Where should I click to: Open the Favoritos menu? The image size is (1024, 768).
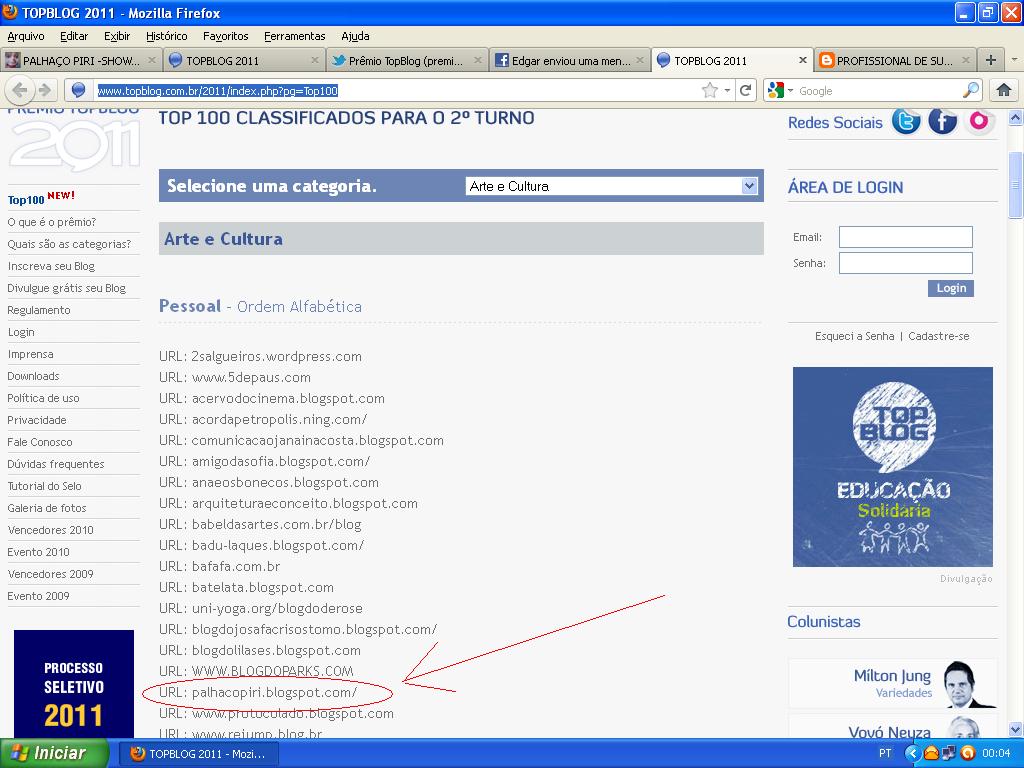(x=225, y=36)
